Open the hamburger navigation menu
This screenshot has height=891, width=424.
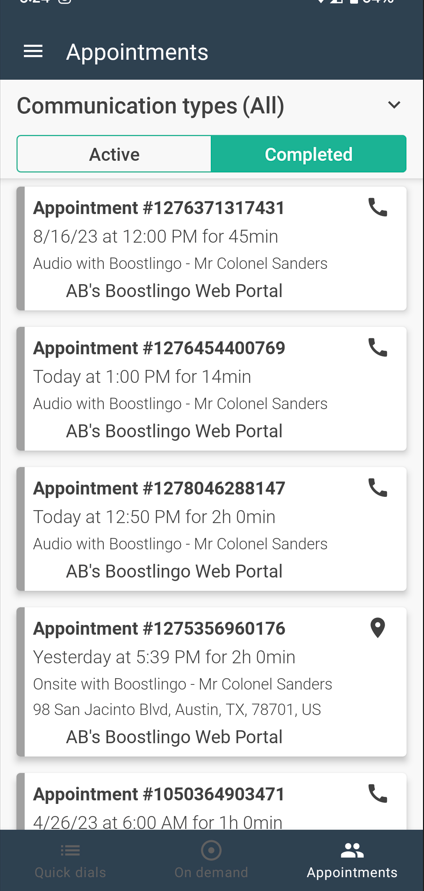tap(33, 52)
